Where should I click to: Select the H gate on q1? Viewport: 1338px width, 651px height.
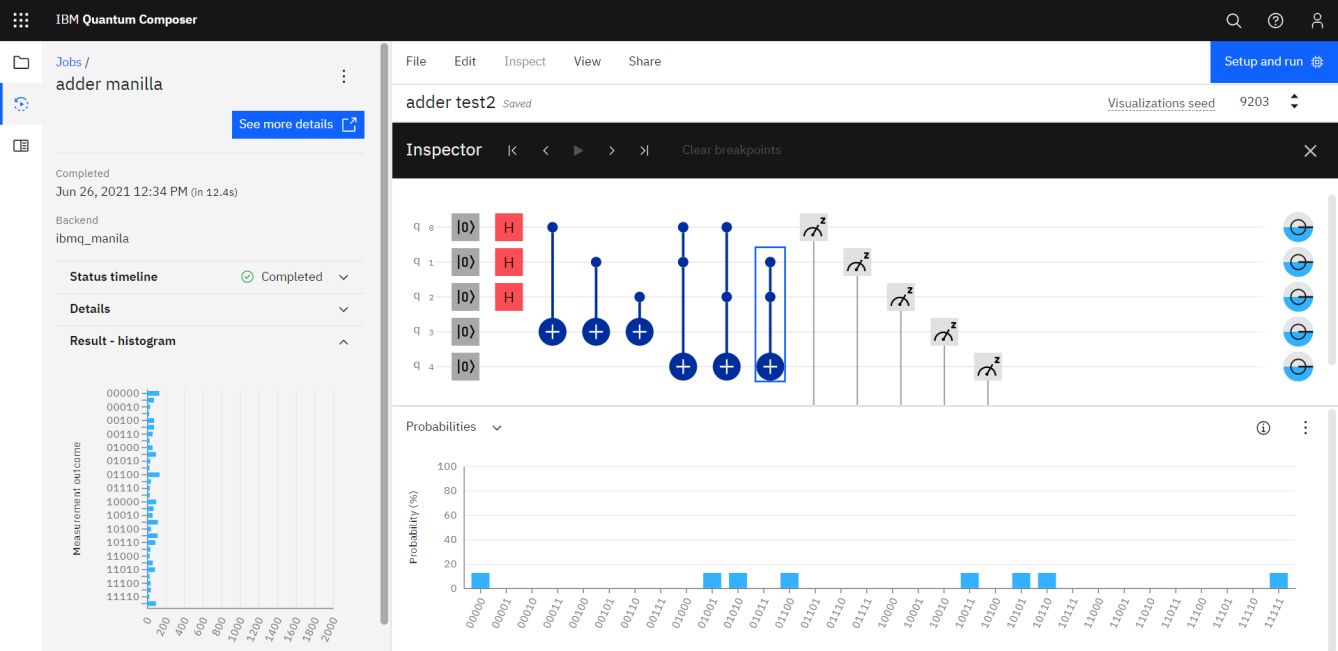click(509, 262)
